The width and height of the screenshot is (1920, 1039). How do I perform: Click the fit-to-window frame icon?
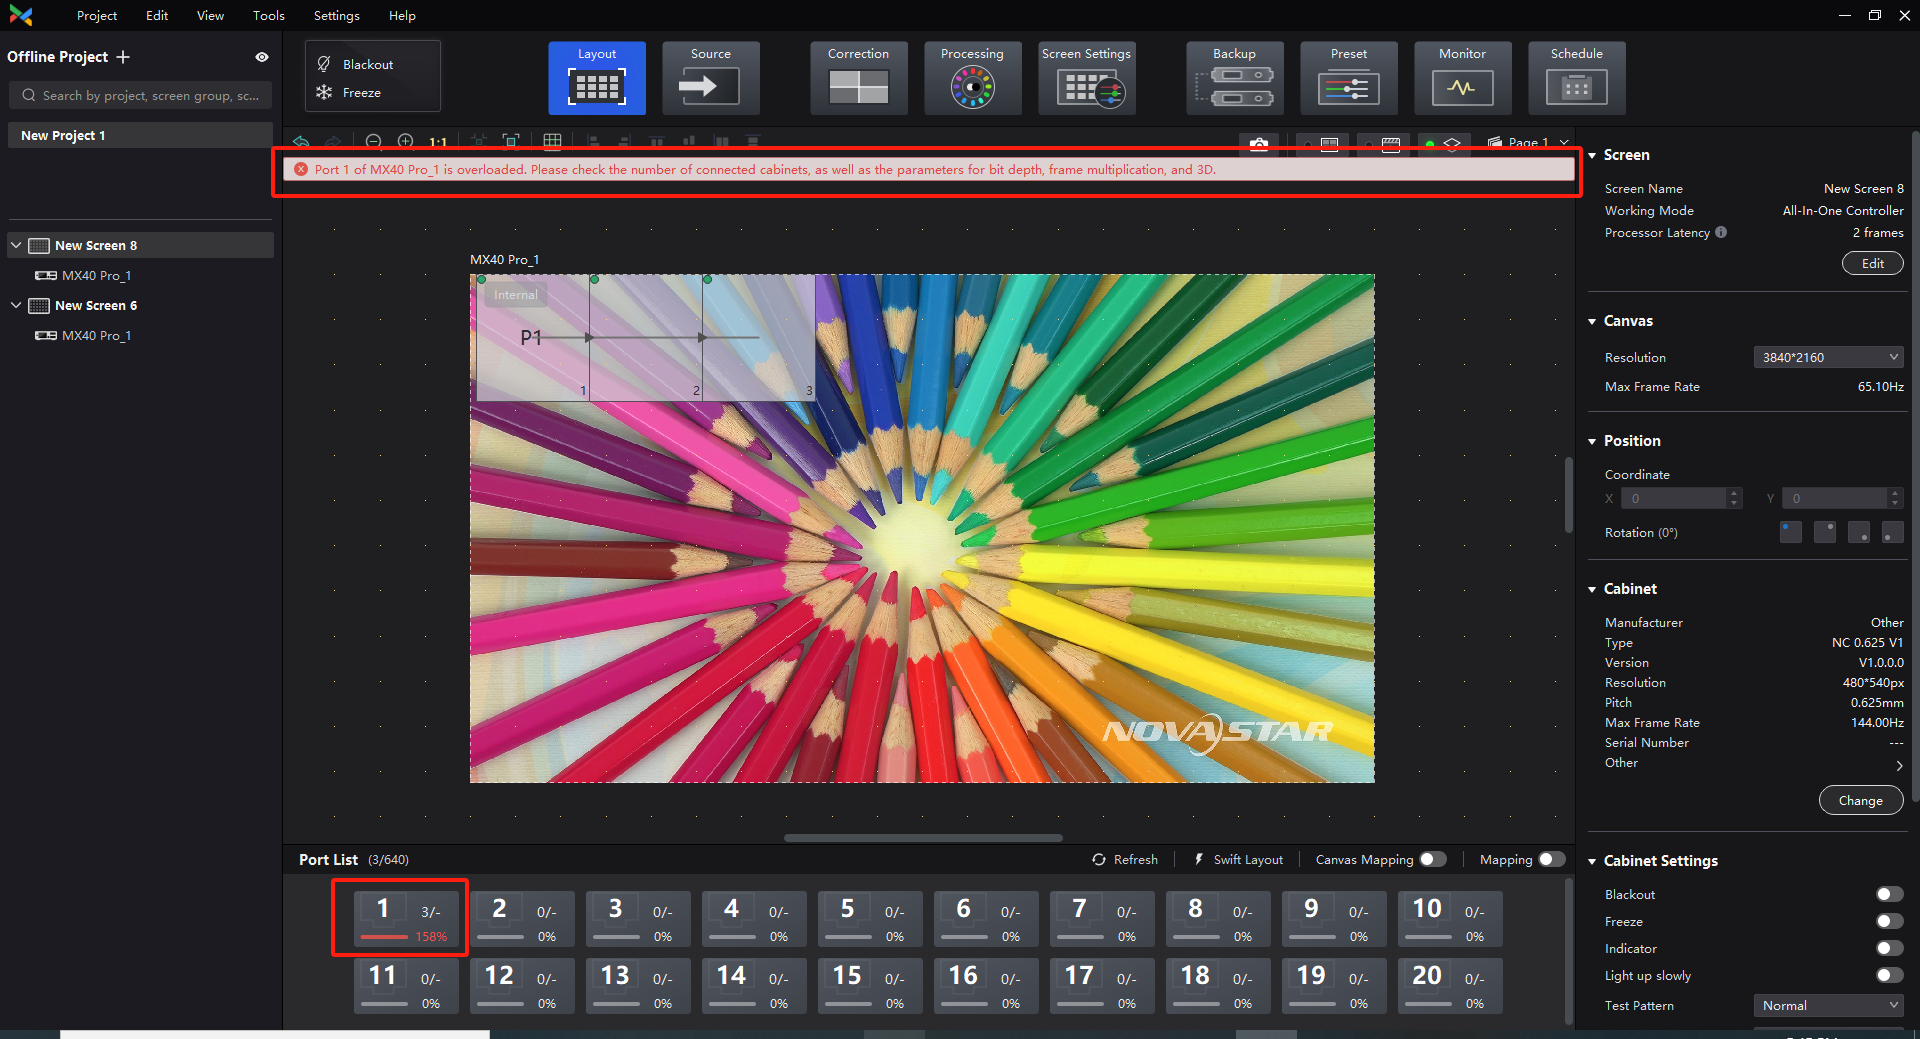pos(511,142)
